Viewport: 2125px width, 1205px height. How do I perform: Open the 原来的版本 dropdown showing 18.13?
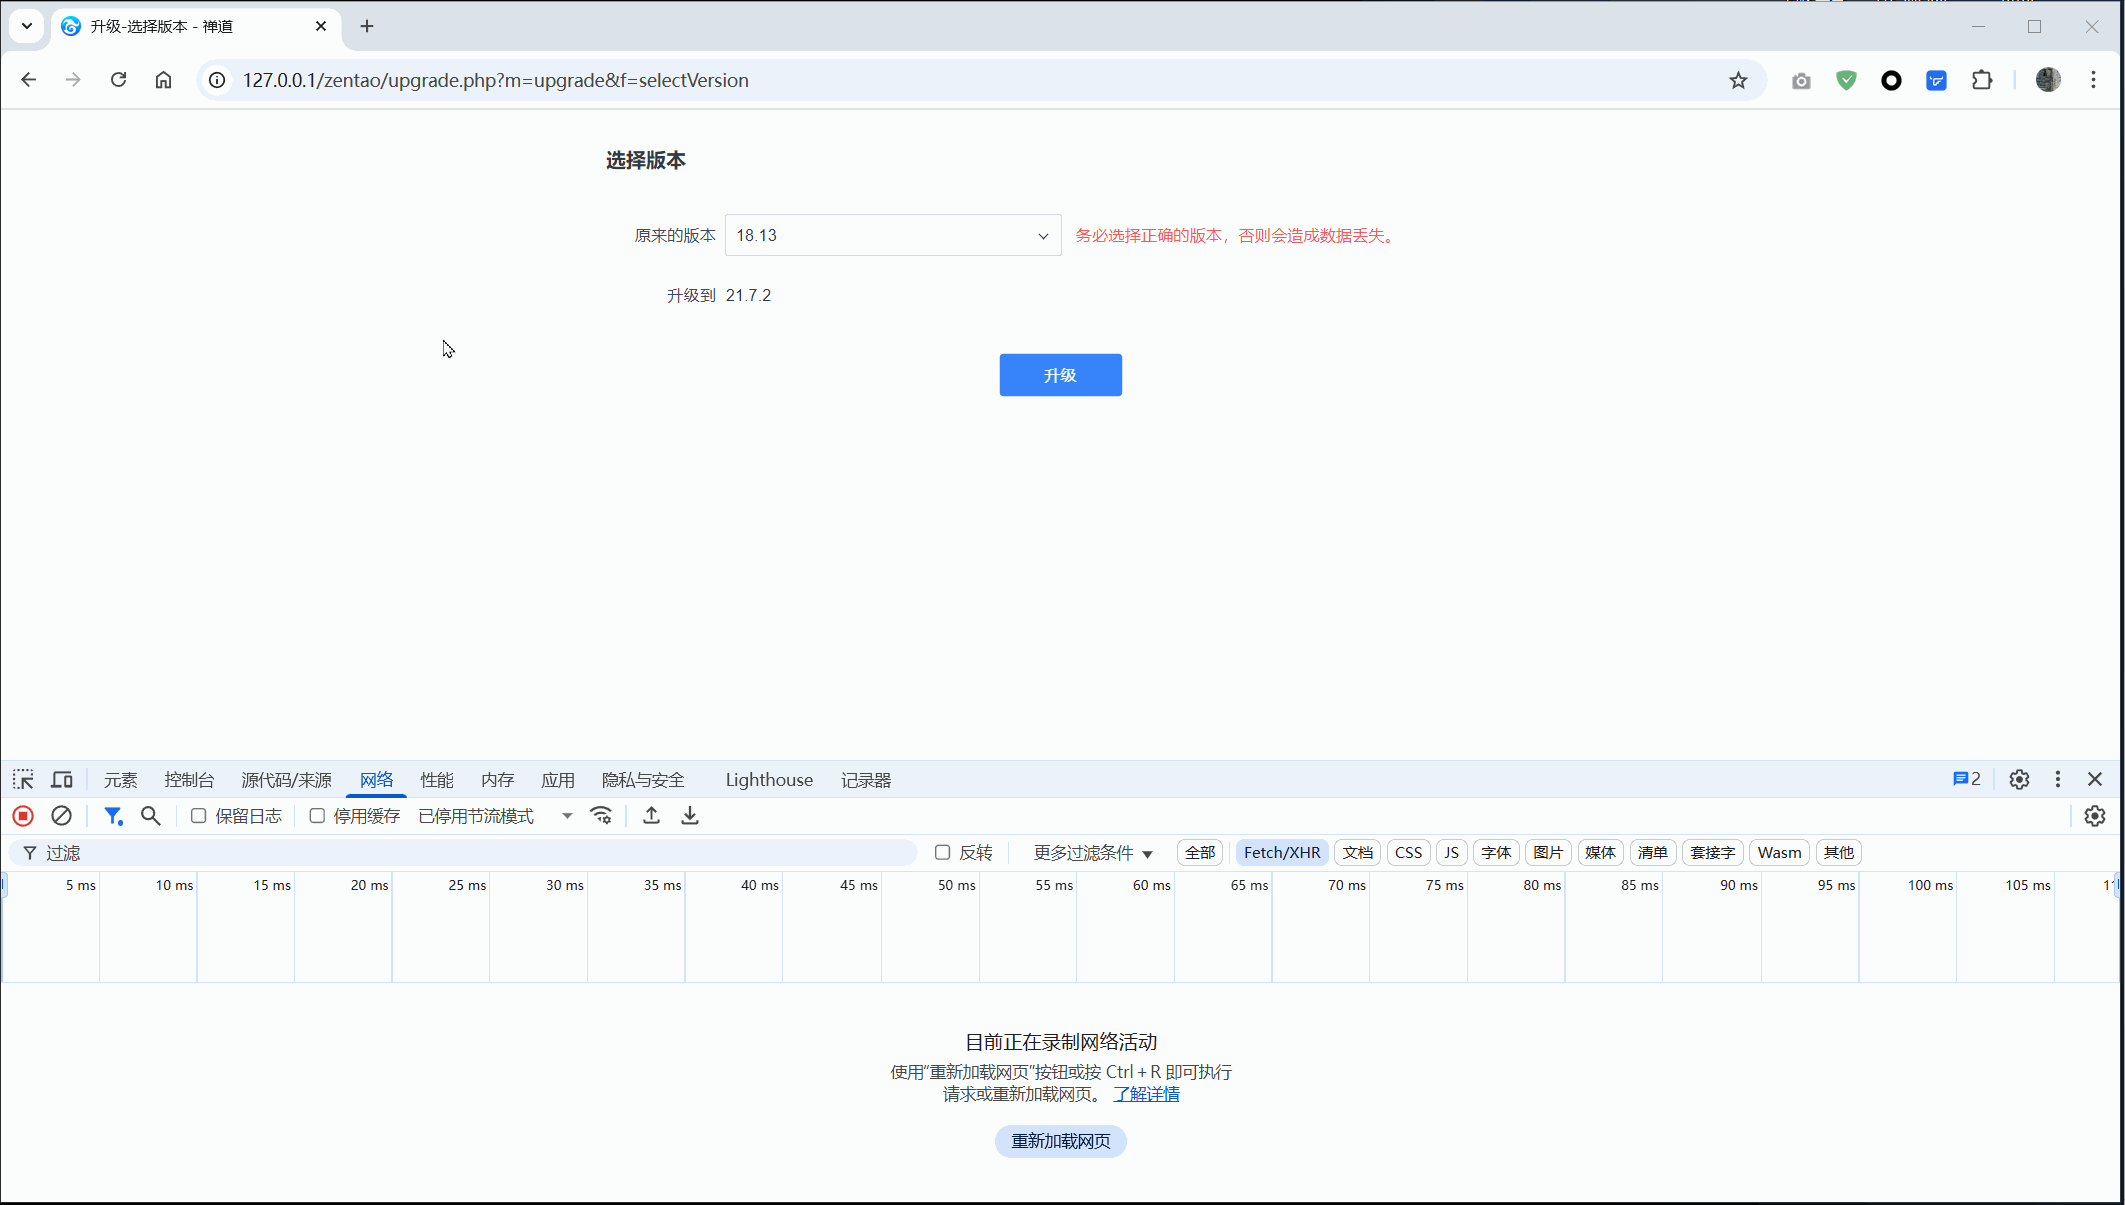[893, 235]
